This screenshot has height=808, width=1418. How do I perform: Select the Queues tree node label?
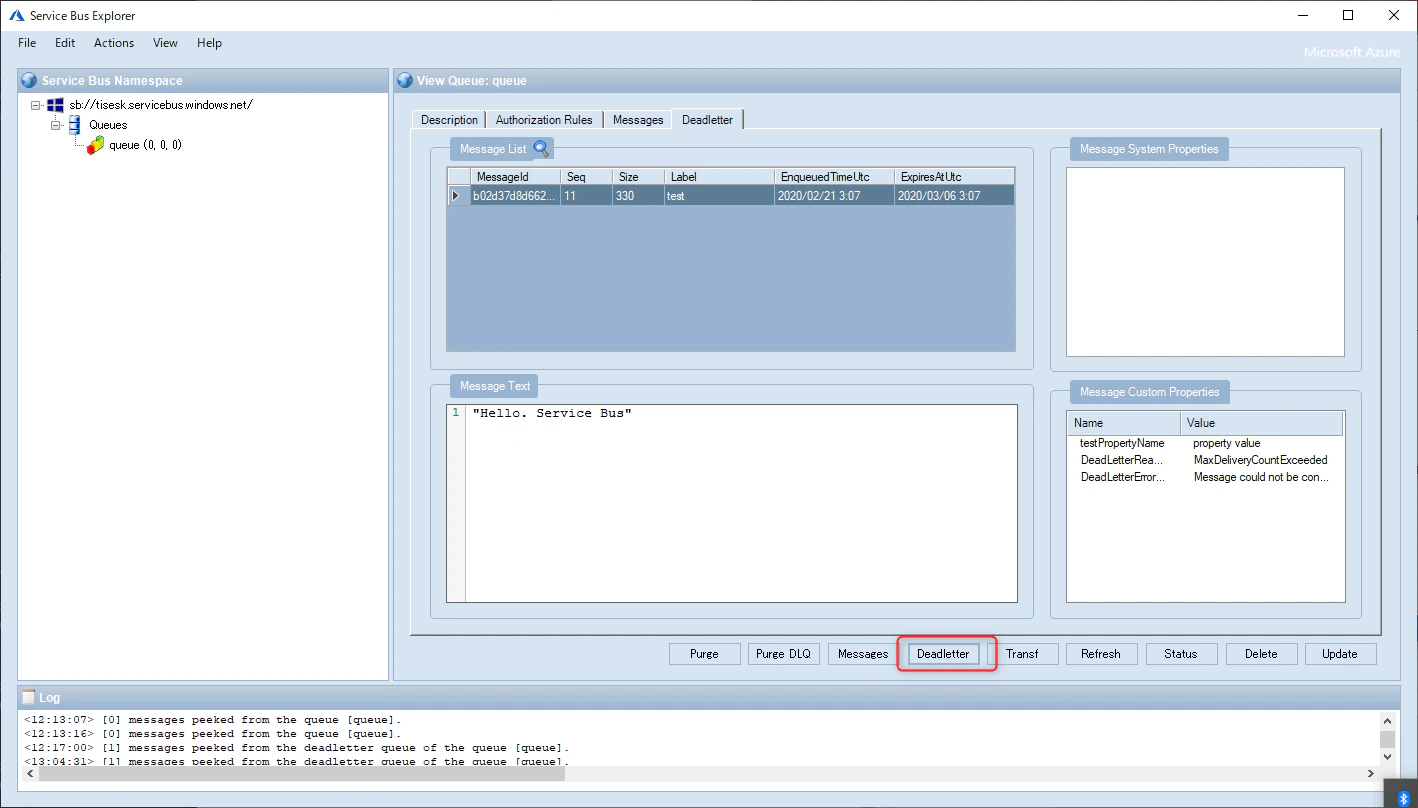coord(108,125)
